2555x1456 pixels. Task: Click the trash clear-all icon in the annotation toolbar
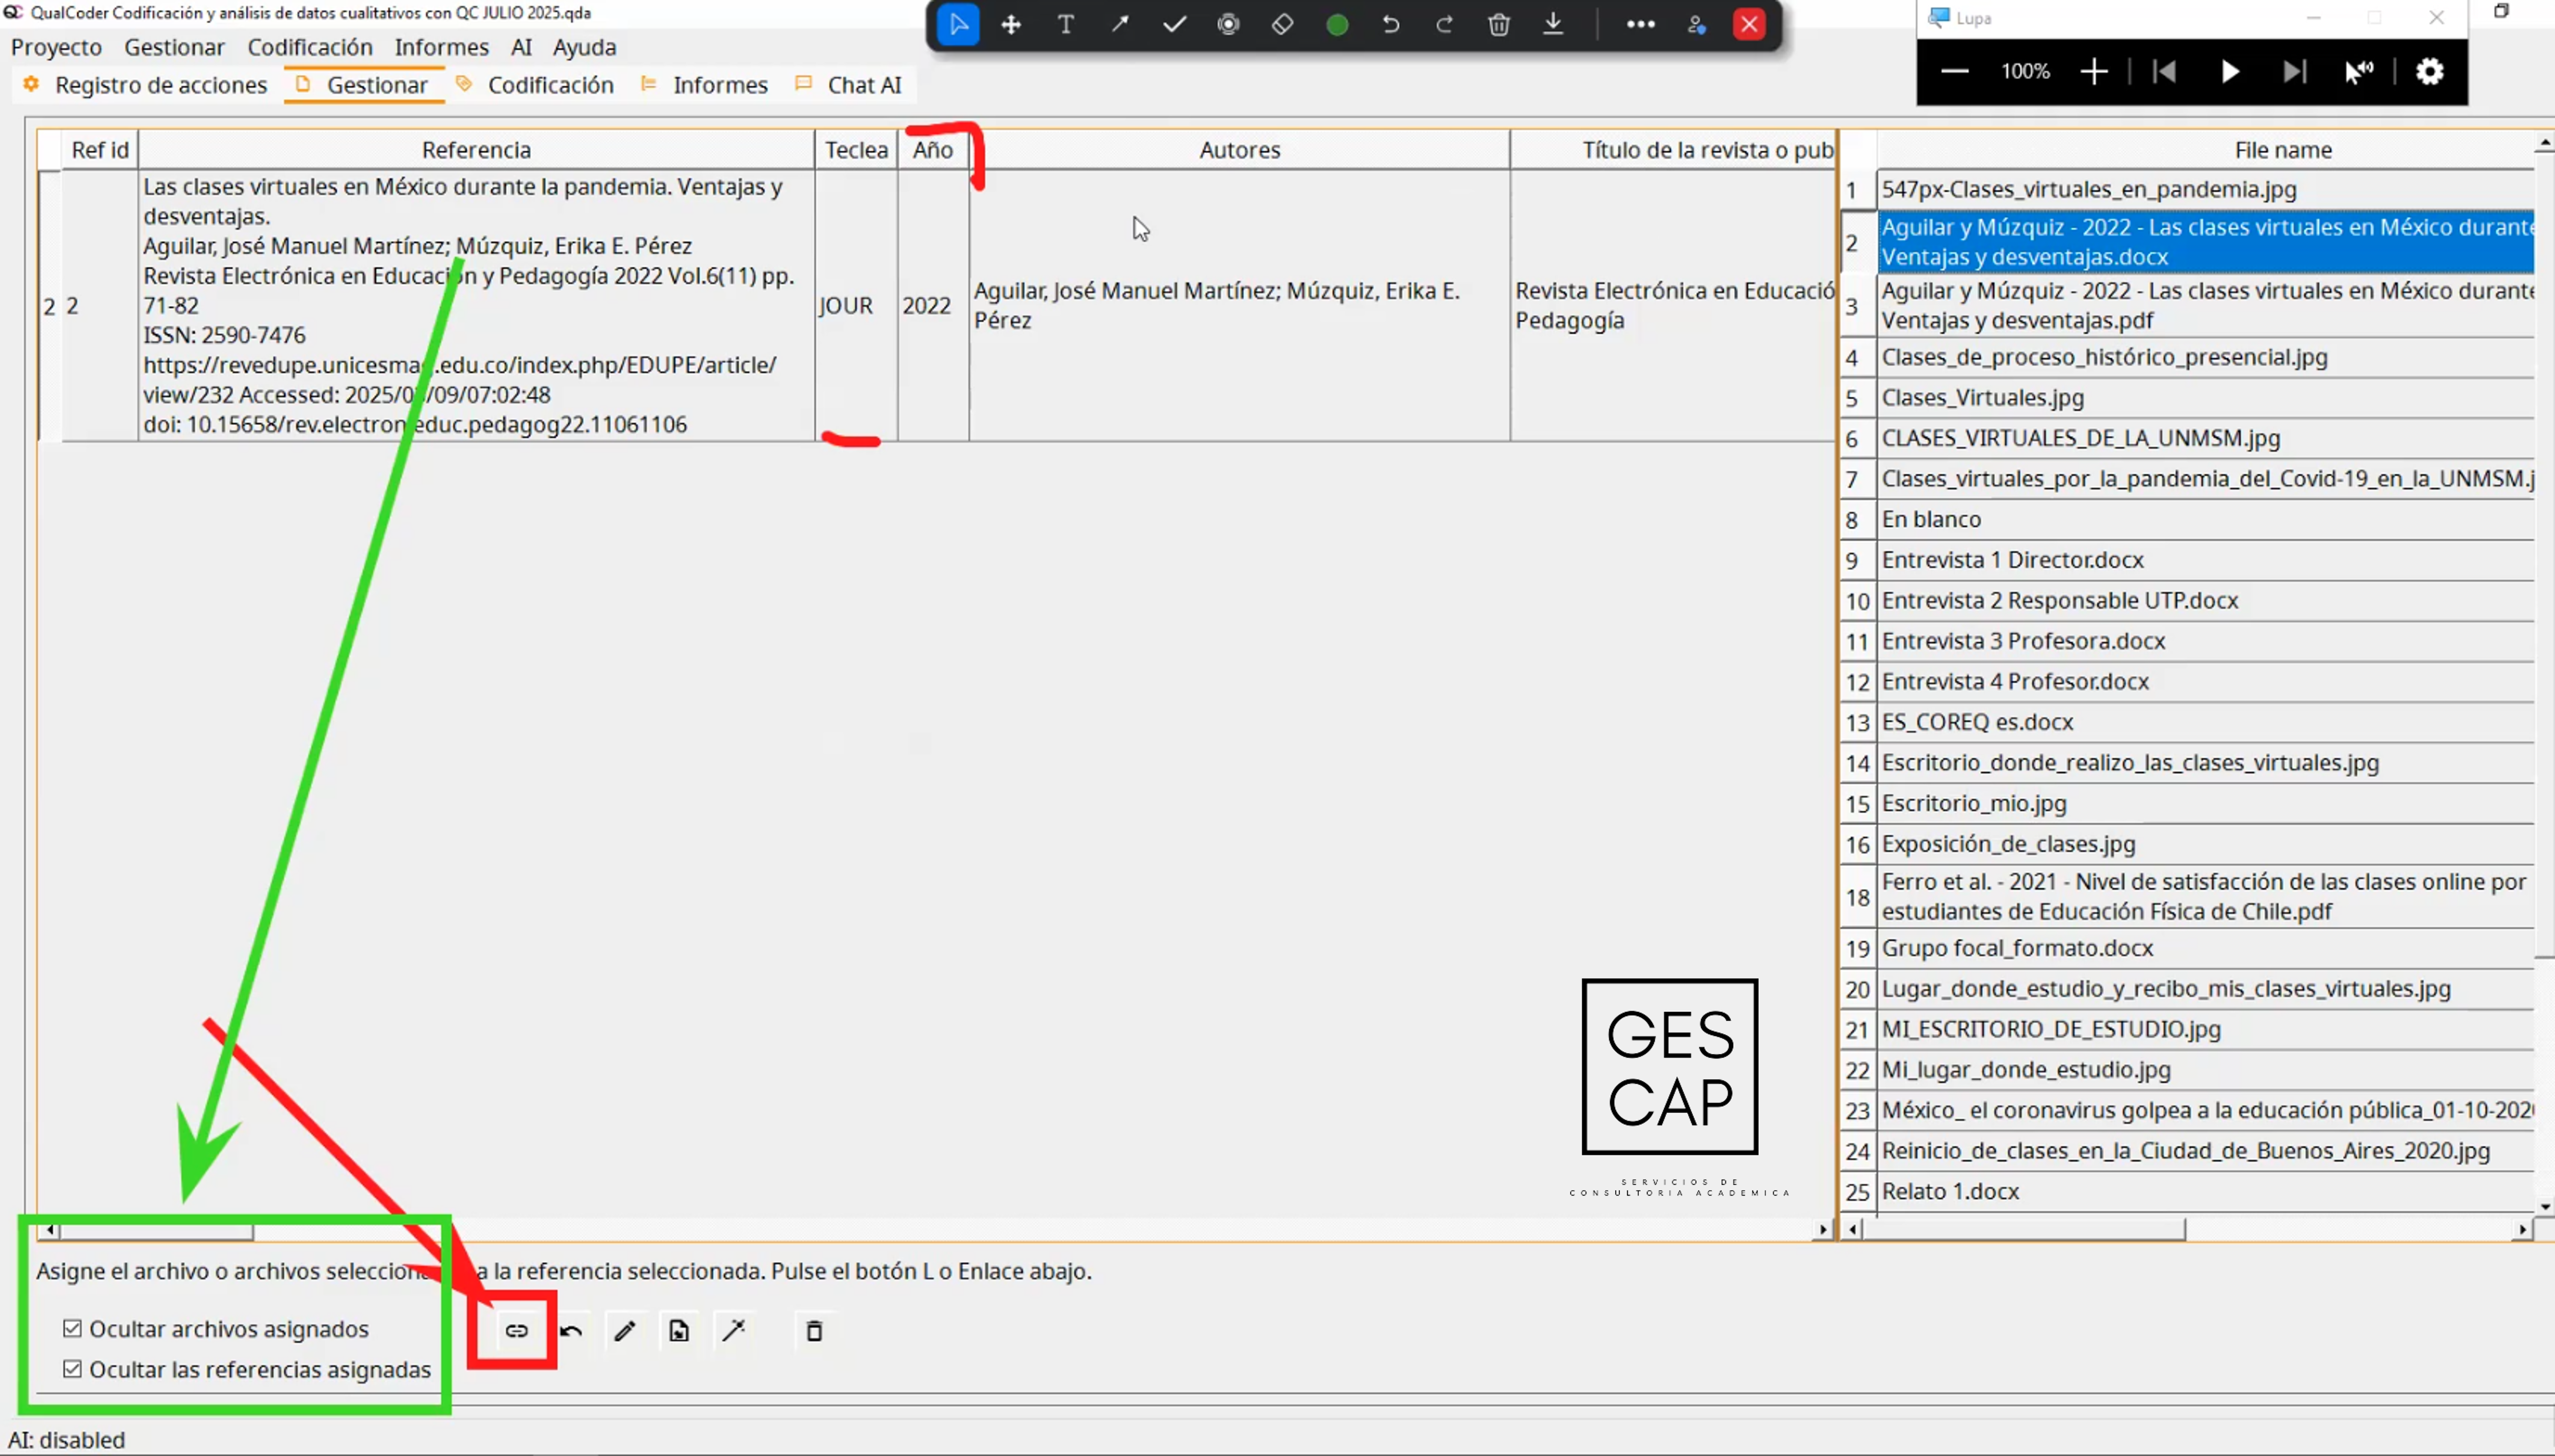(x=1498, y=24)
